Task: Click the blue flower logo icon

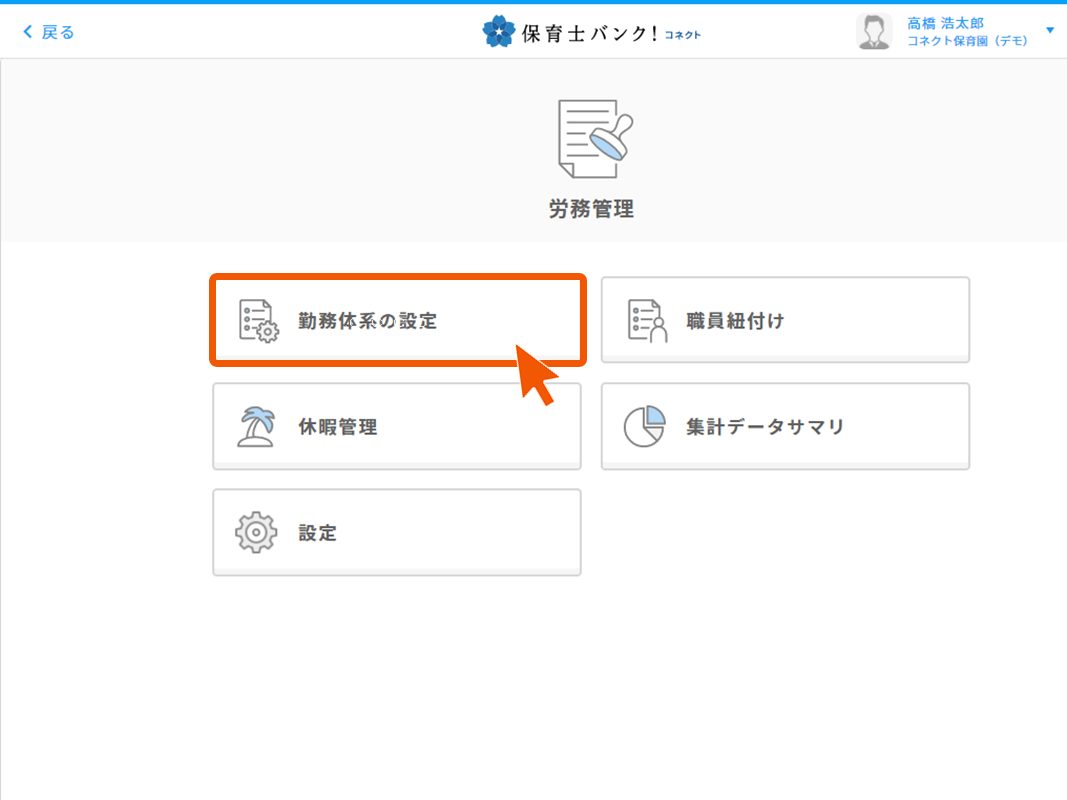Action: click(x=499, y=32)
